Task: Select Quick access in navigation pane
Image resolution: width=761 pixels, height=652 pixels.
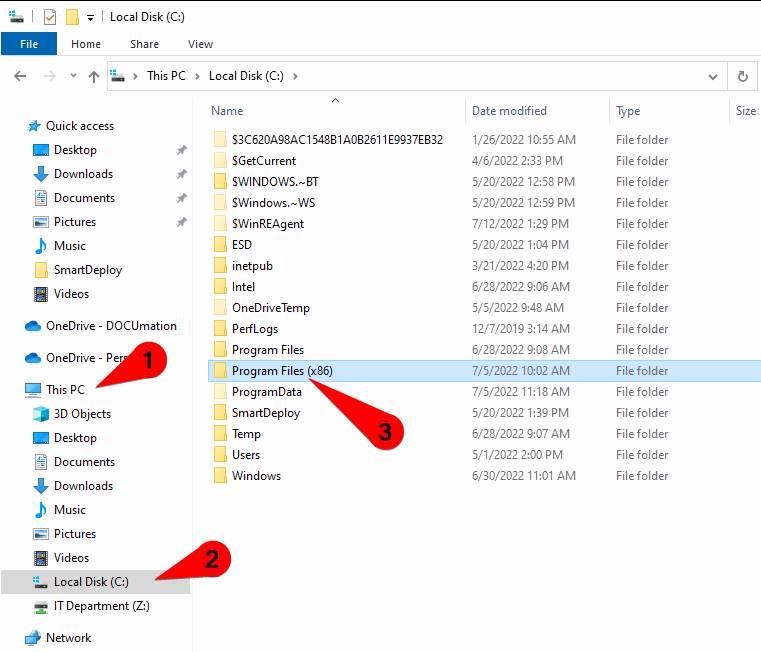Action: point(80,126)
